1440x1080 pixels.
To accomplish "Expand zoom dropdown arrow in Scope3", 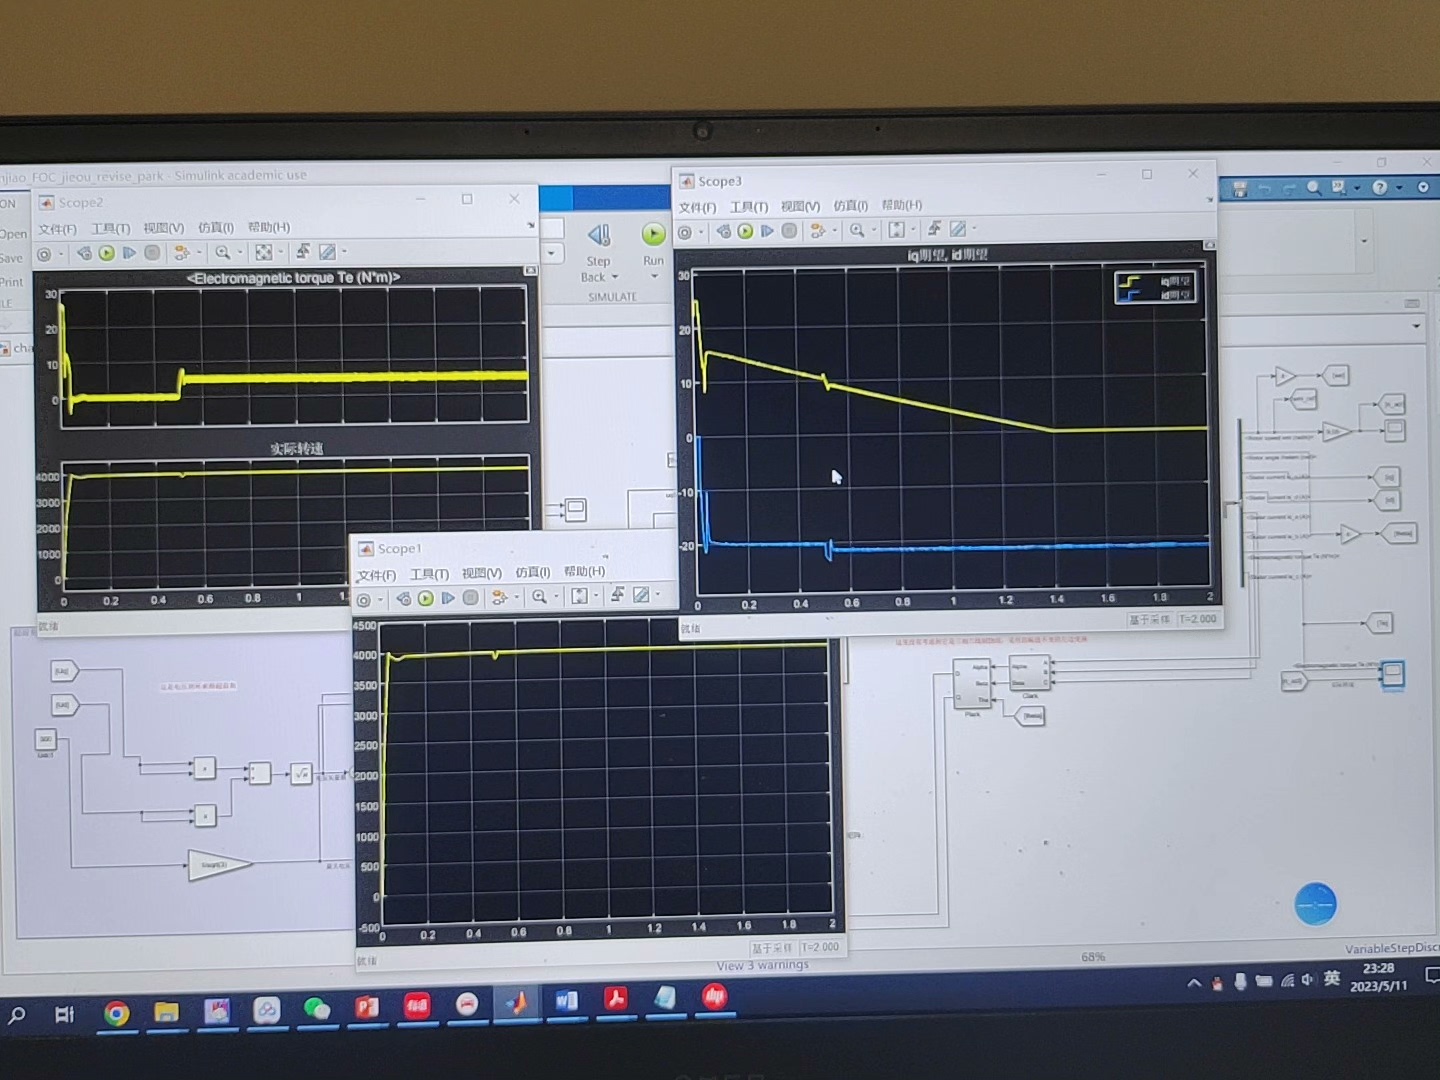I will tap(874, 230).
